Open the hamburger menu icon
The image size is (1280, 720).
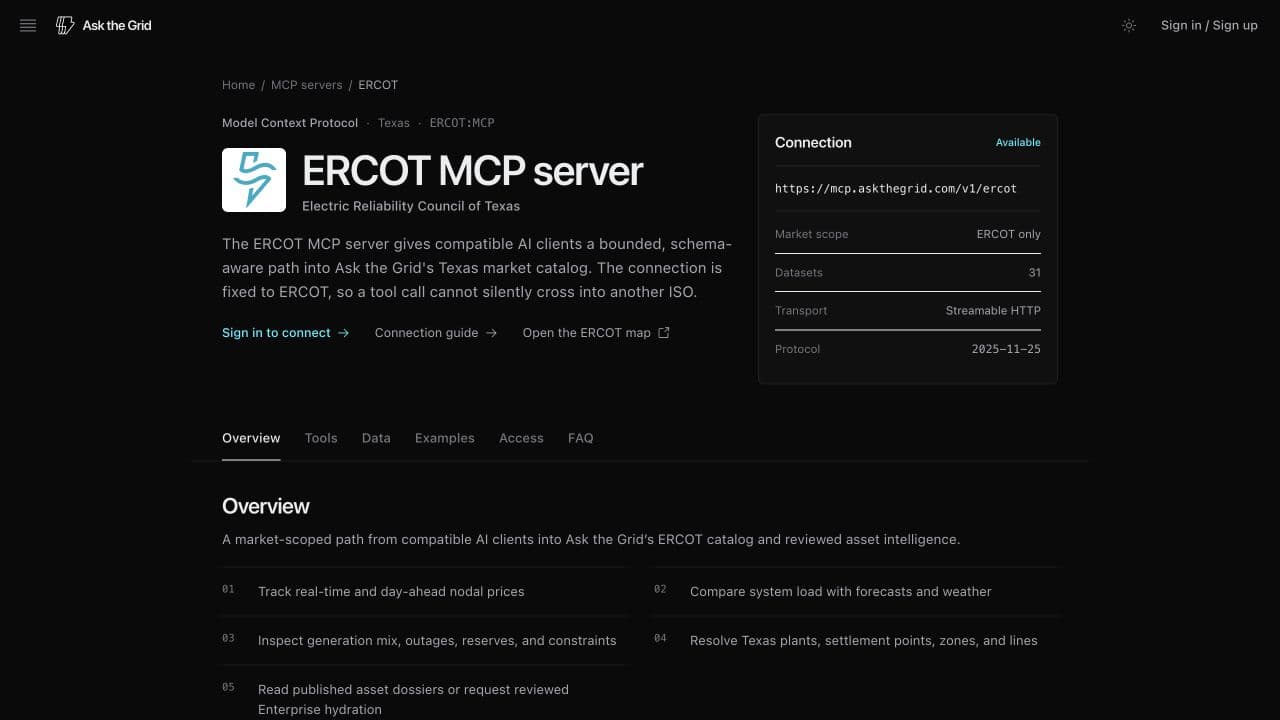28,26
